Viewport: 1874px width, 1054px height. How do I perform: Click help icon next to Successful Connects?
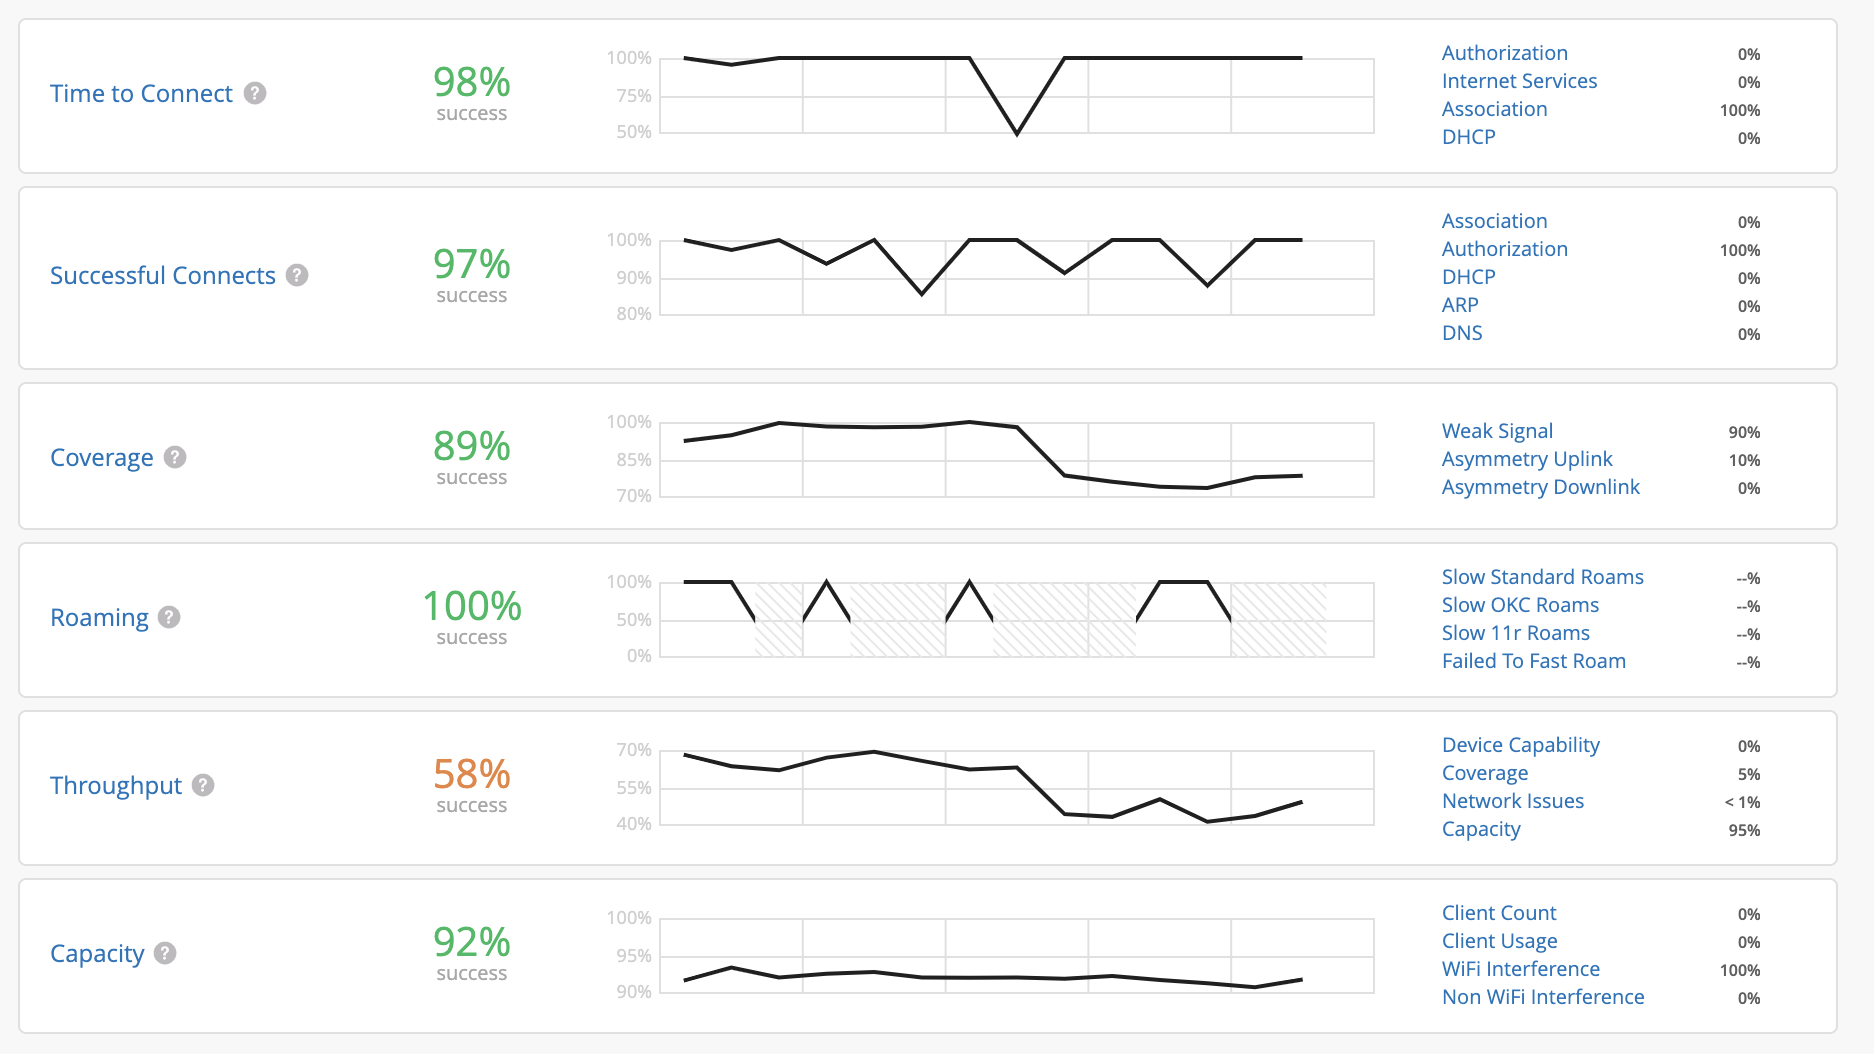(x=297, y=275)
